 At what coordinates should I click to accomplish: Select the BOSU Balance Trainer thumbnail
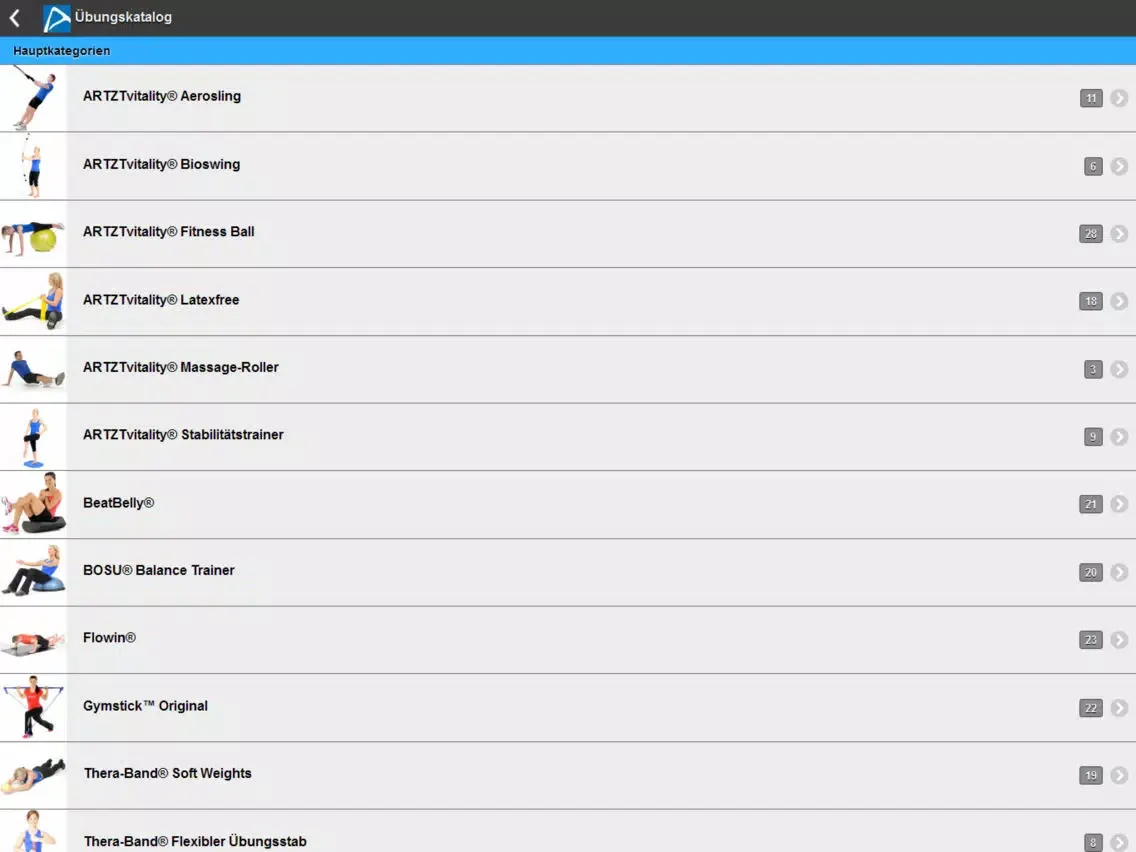pyautogui.click(x=33, y=572)
